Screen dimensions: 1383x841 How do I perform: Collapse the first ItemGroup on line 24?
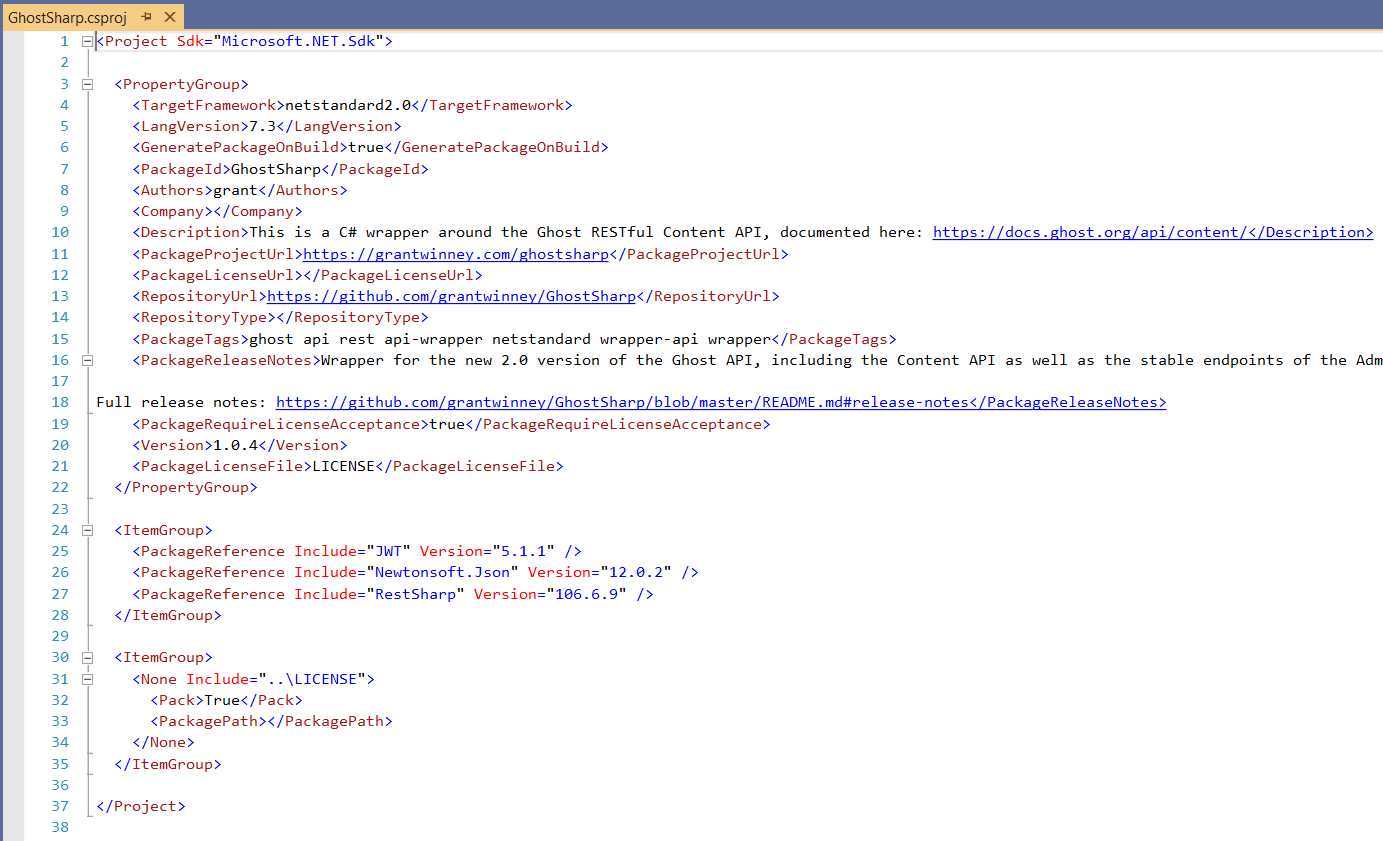click(87, 530)
